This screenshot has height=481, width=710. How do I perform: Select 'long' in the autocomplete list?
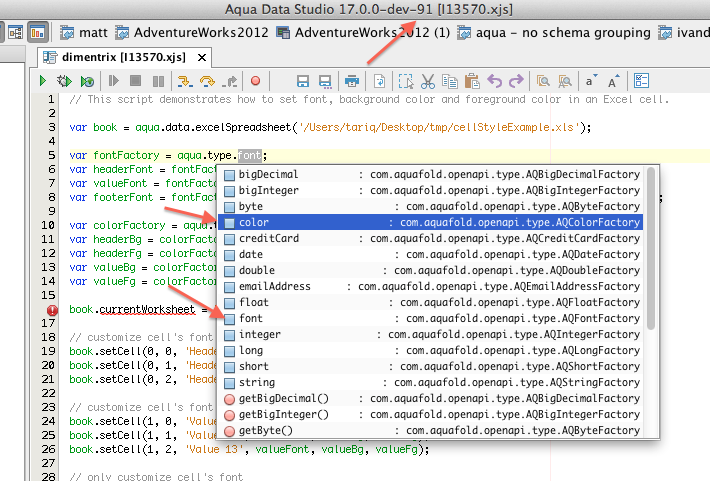(x=430, y=351)
